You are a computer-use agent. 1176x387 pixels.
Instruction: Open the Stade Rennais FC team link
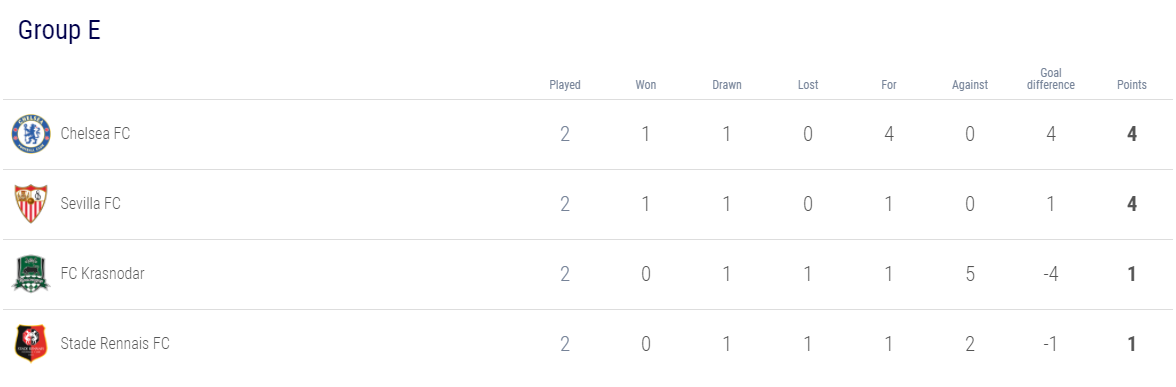(x=116, y=344)
